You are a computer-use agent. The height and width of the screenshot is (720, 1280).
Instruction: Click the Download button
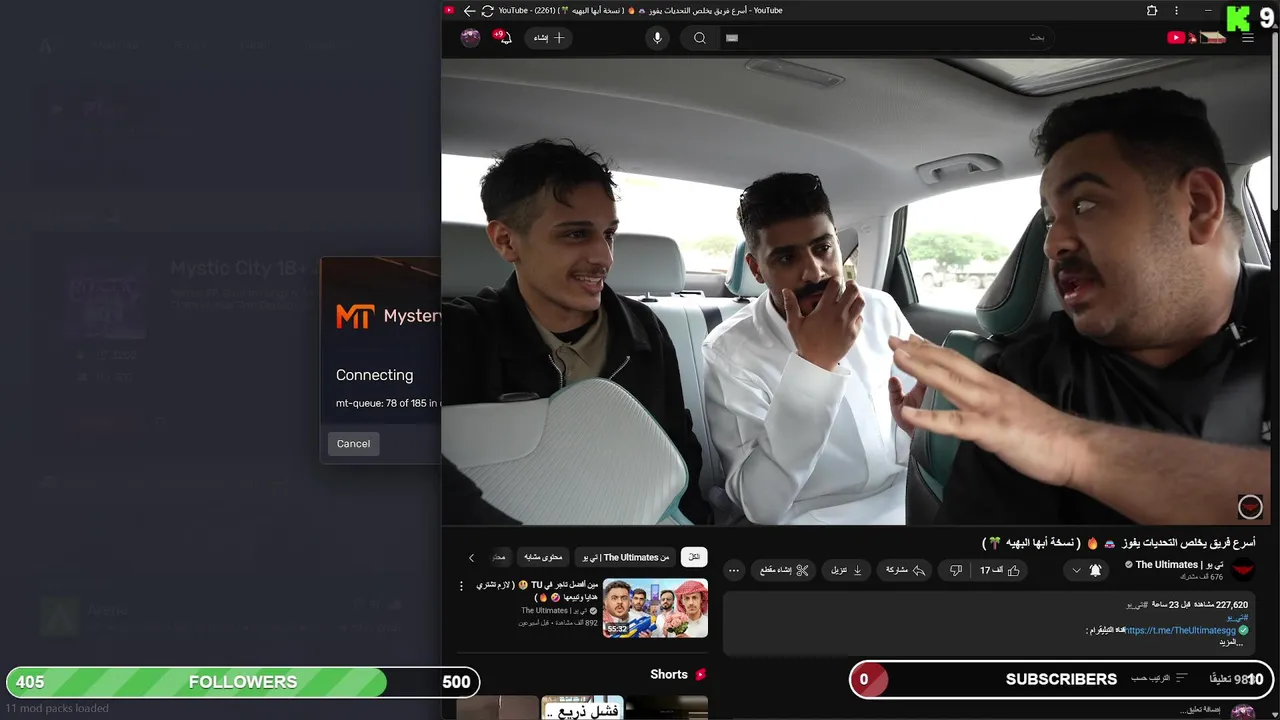(846, 570)
